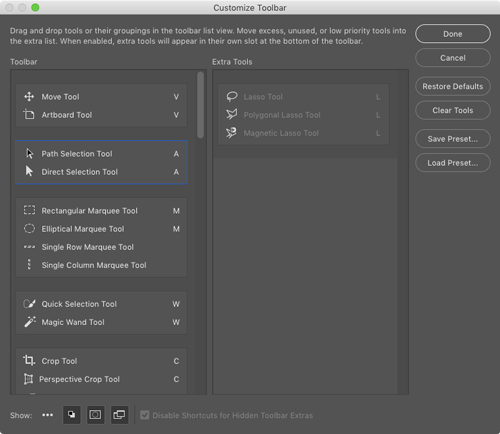This screenshot has height=434, width=500.
Task: Check Disable Shortcuts for Hidden Toolbar Extras
Action: point(145,415)
